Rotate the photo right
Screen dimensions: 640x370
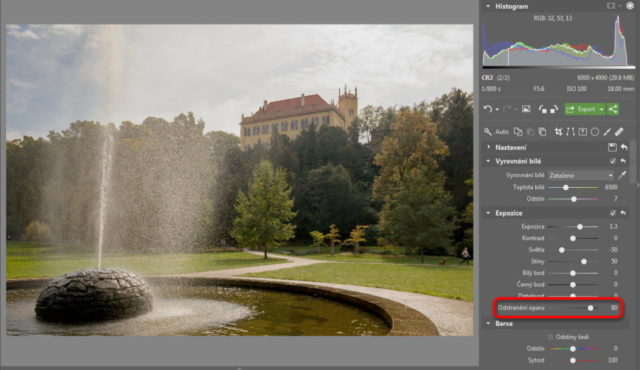[x=554, y=109]
